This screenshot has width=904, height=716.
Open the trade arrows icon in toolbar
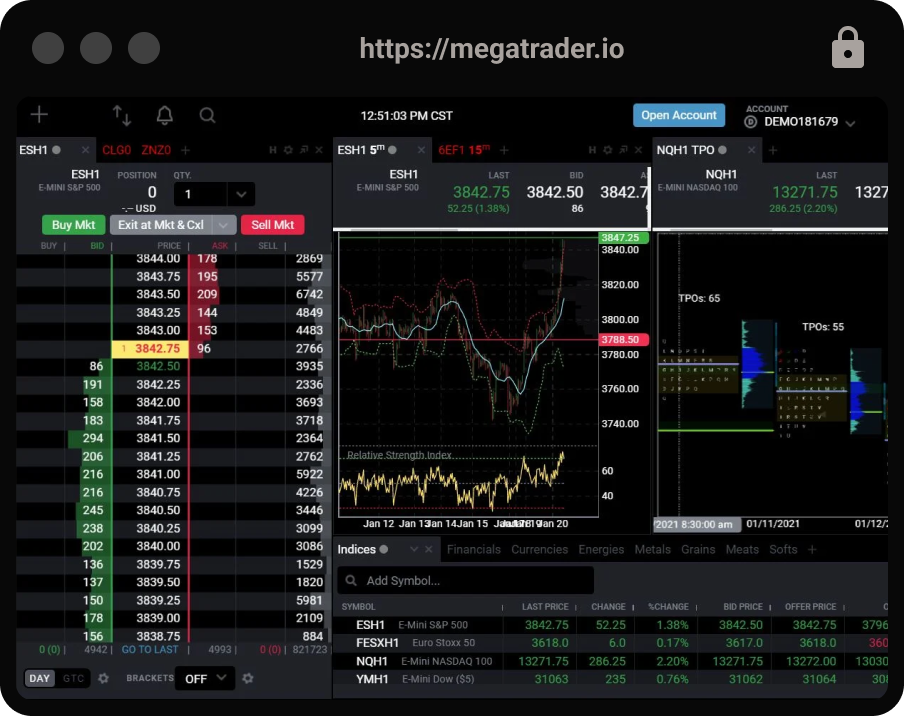(x=122, y=115)
